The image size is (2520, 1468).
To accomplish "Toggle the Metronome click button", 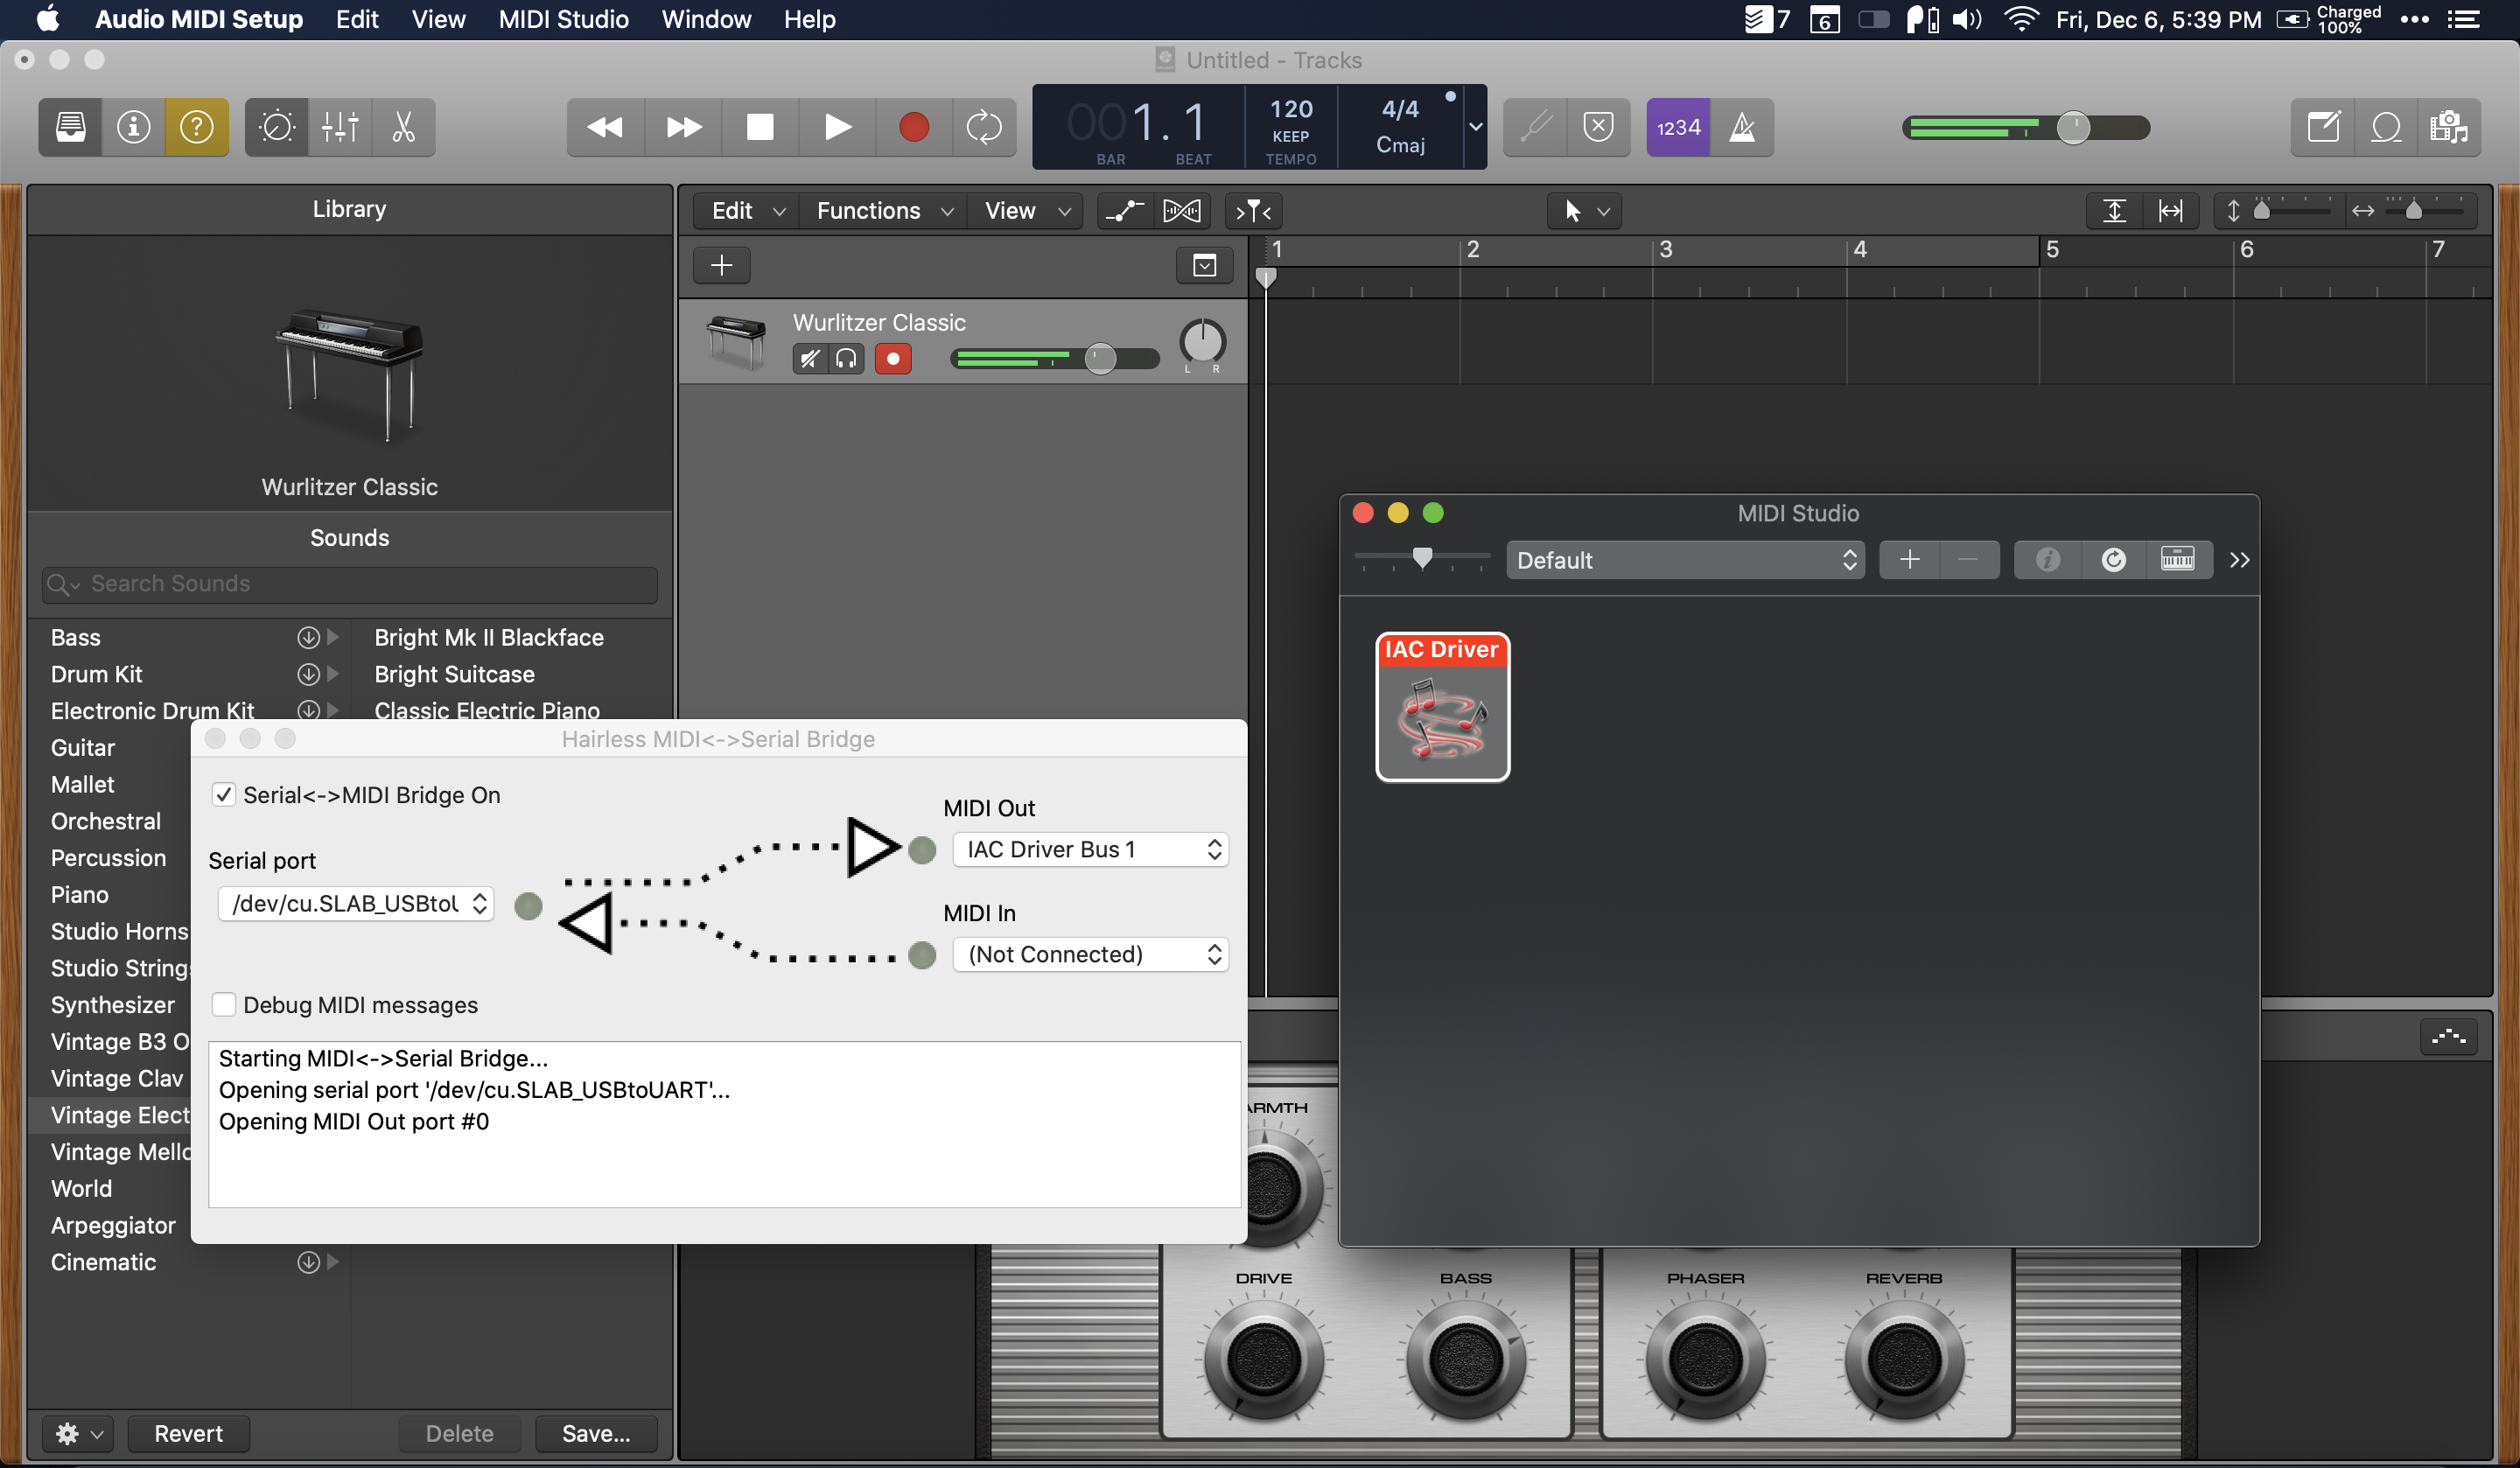I will (1742, 127).
